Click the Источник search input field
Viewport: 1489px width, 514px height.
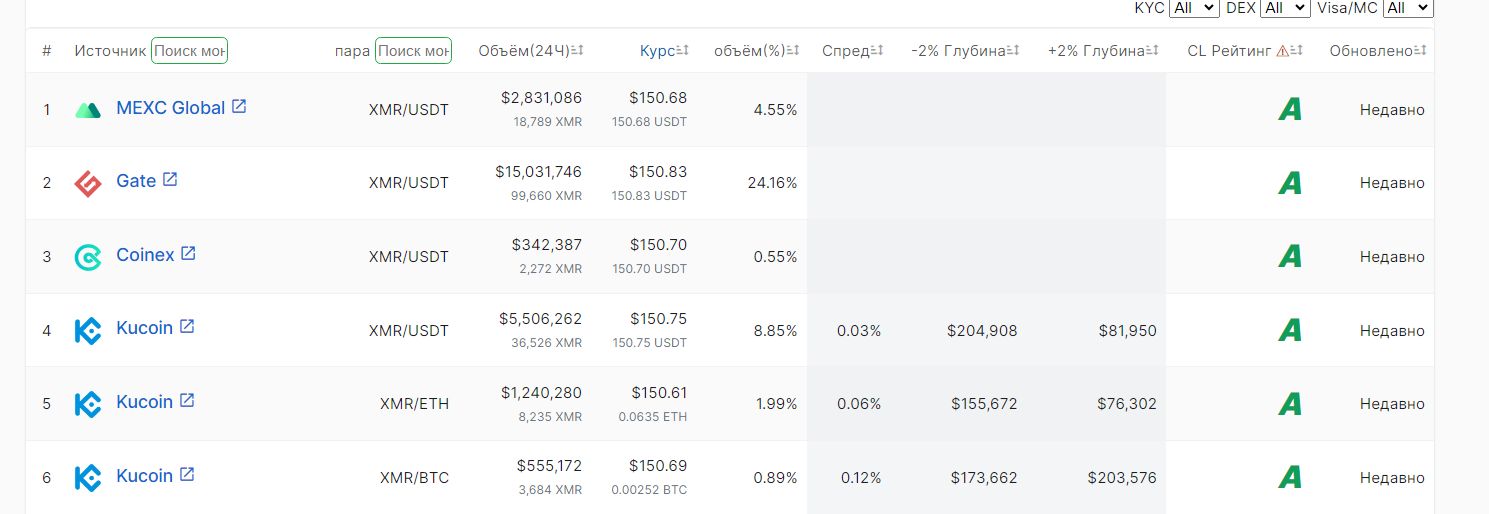pos(189,50)
